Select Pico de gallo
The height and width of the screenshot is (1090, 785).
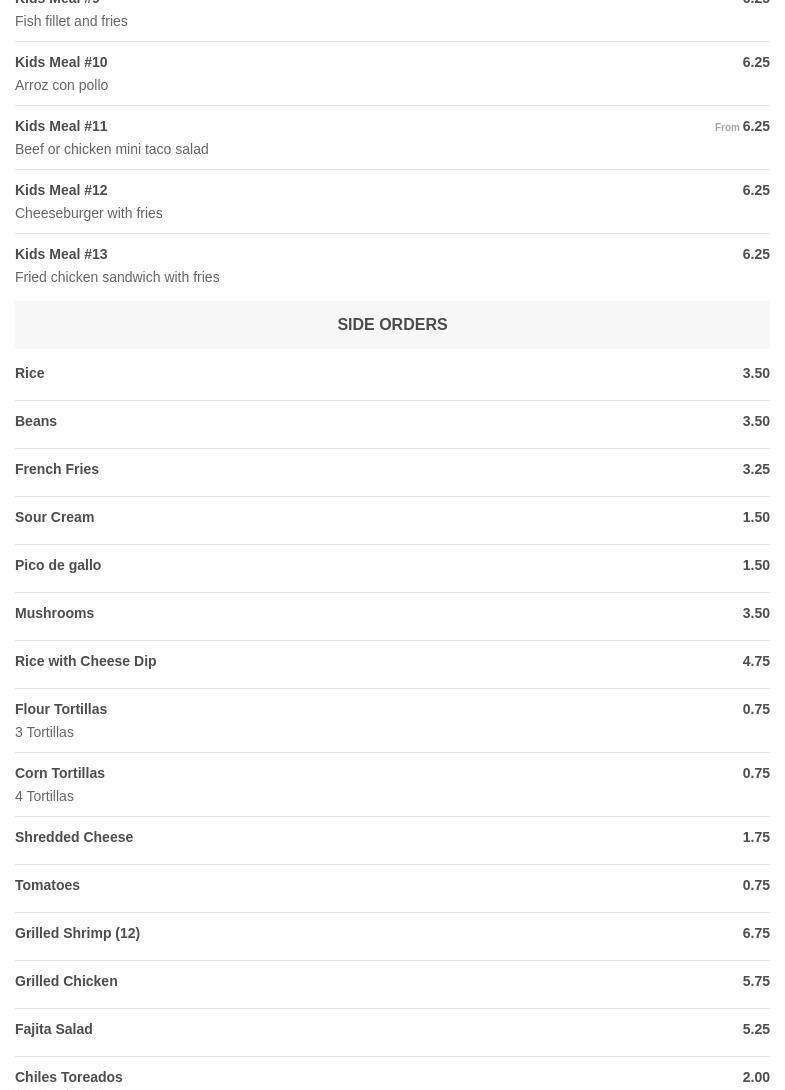click(x=58, y=566)
